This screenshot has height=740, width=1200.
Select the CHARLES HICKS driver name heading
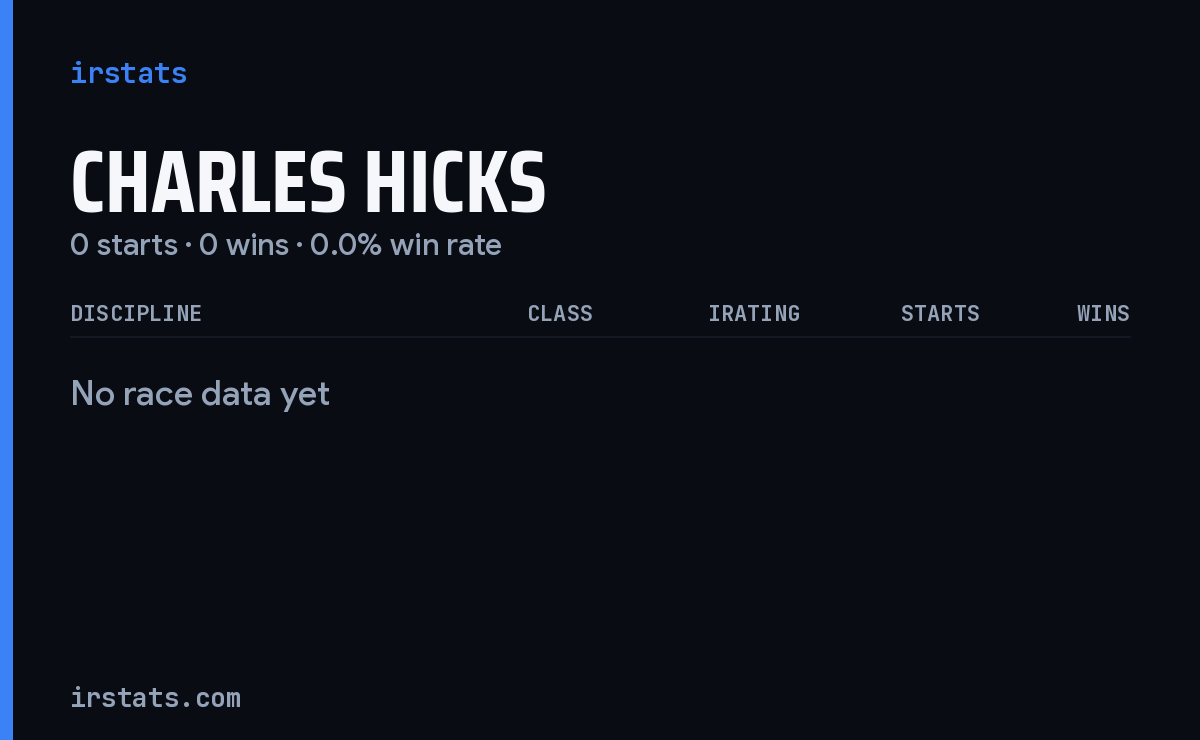pos(308,183)
